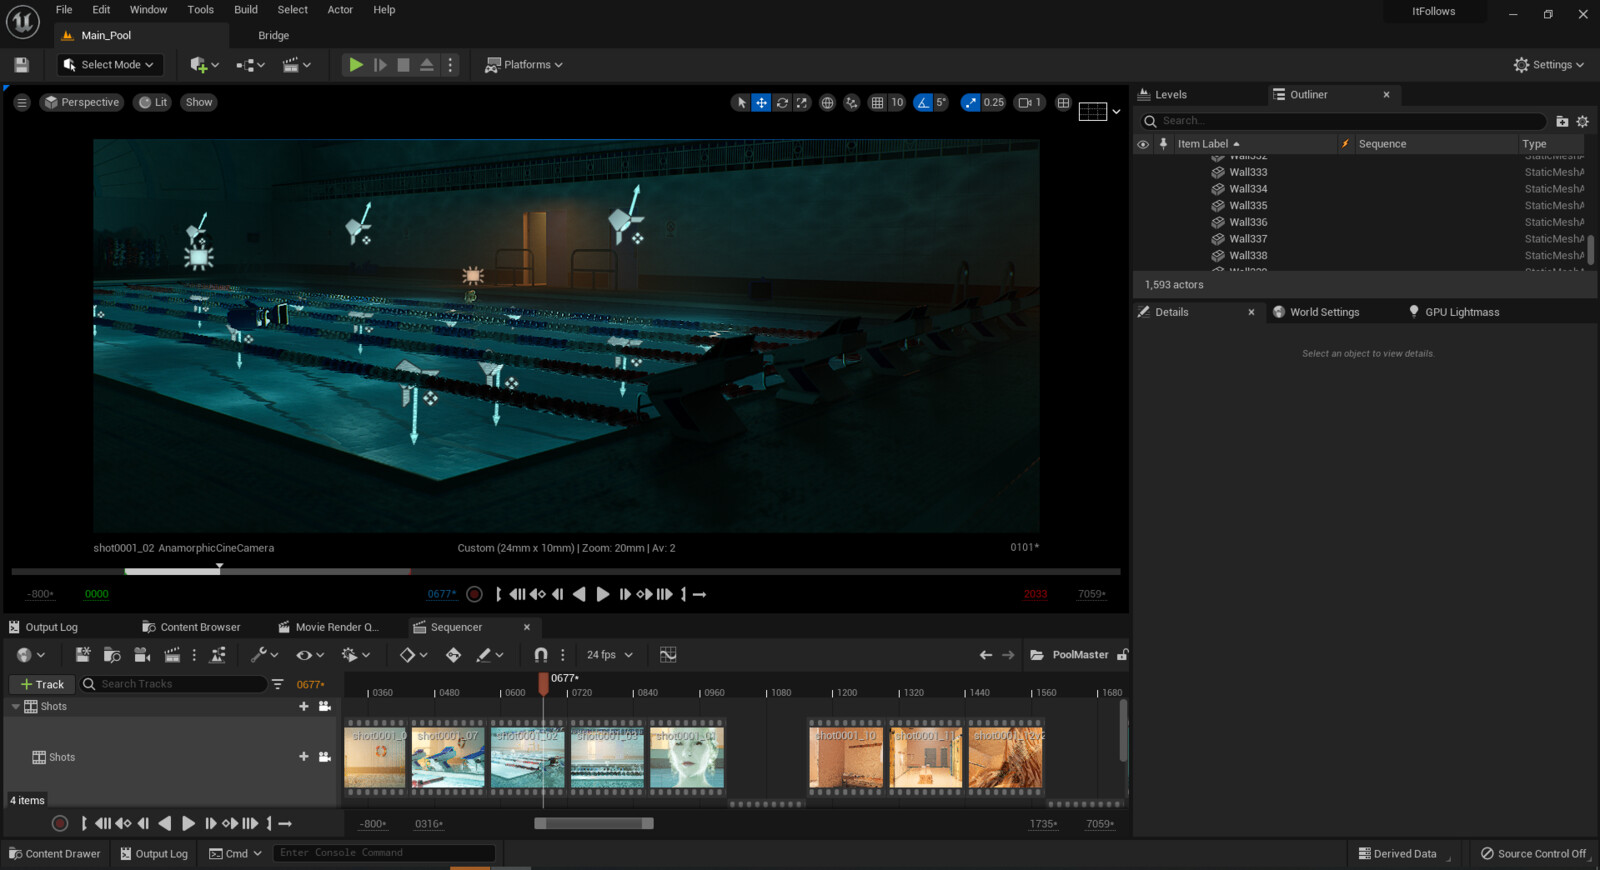This screenshot has width=1600, height=870.
Task: Click the add Track button
Action: coord(41,684)
